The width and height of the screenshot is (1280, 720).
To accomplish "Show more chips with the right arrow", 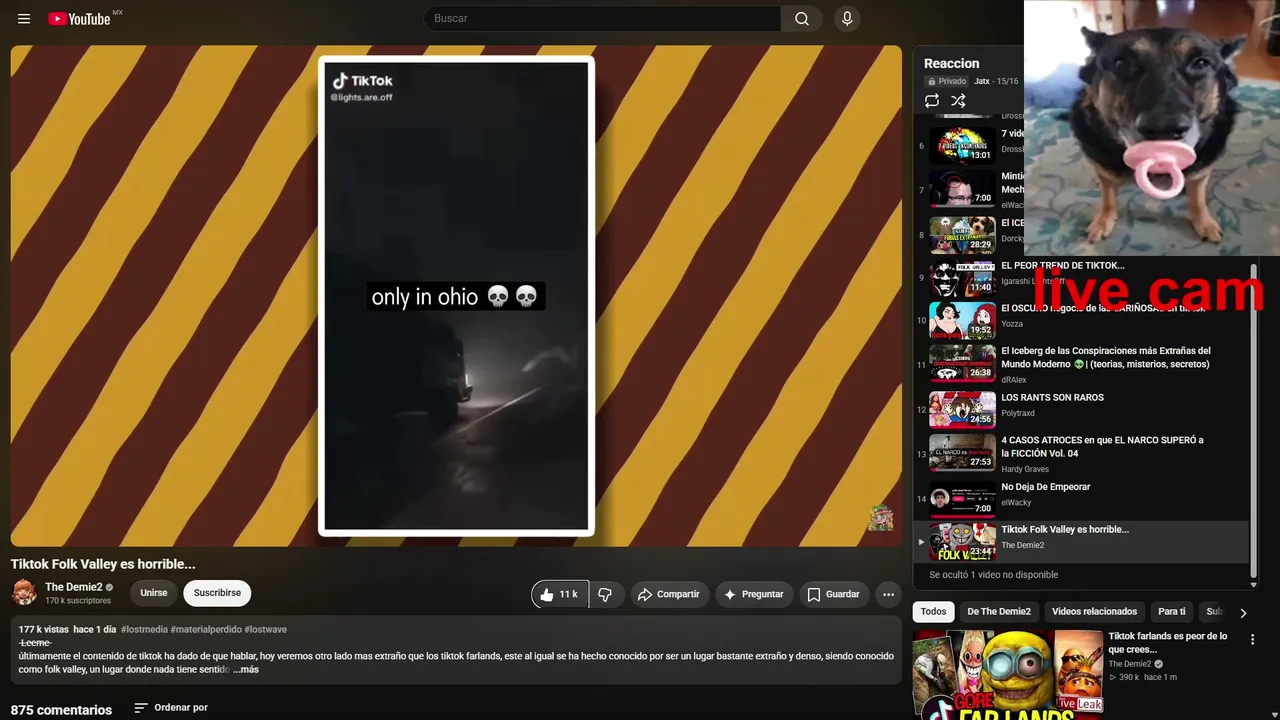I will [x=1243, y=613].
